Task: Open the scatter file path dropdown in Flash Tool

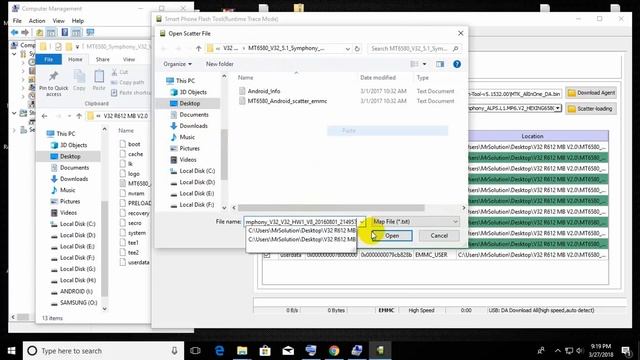Action: pos(558,108)
